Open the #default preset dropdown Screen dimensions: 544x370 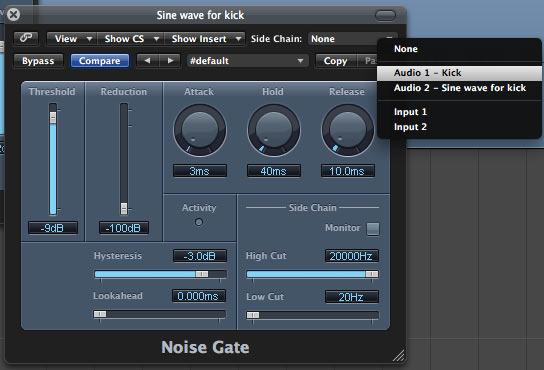click(x=247, y=61)
